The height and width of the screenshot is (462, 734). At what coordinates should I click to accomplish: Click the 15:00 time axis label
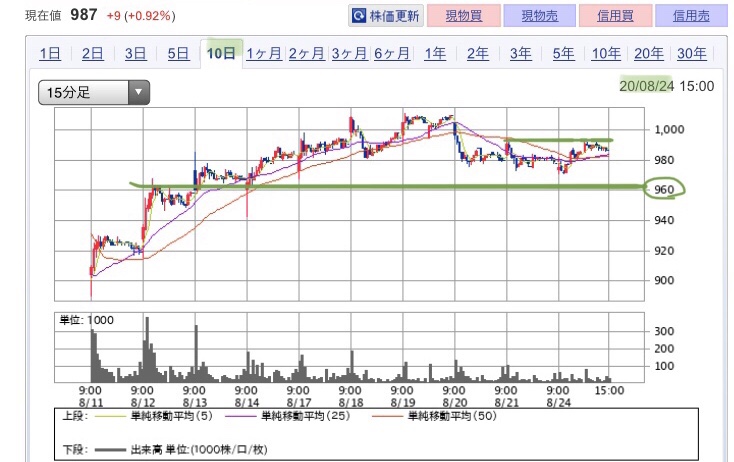pos(609,390)
